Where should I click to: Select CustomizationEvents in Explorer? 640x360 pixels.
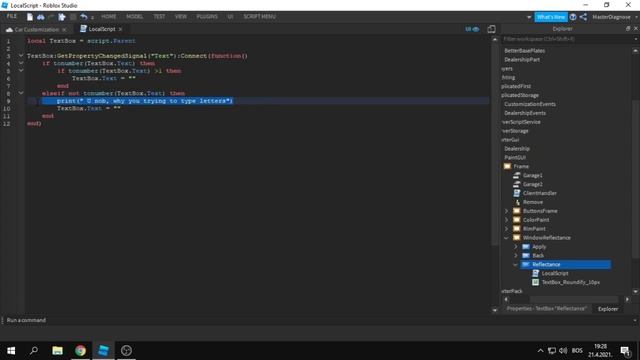tap(530, 104)
